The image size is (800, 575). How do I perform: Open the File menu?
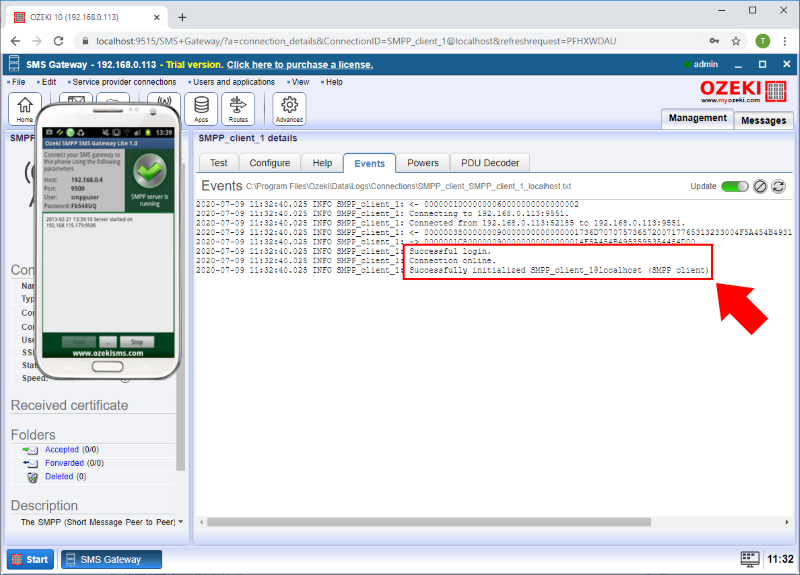pyautogui.click(x=16, y=82)
